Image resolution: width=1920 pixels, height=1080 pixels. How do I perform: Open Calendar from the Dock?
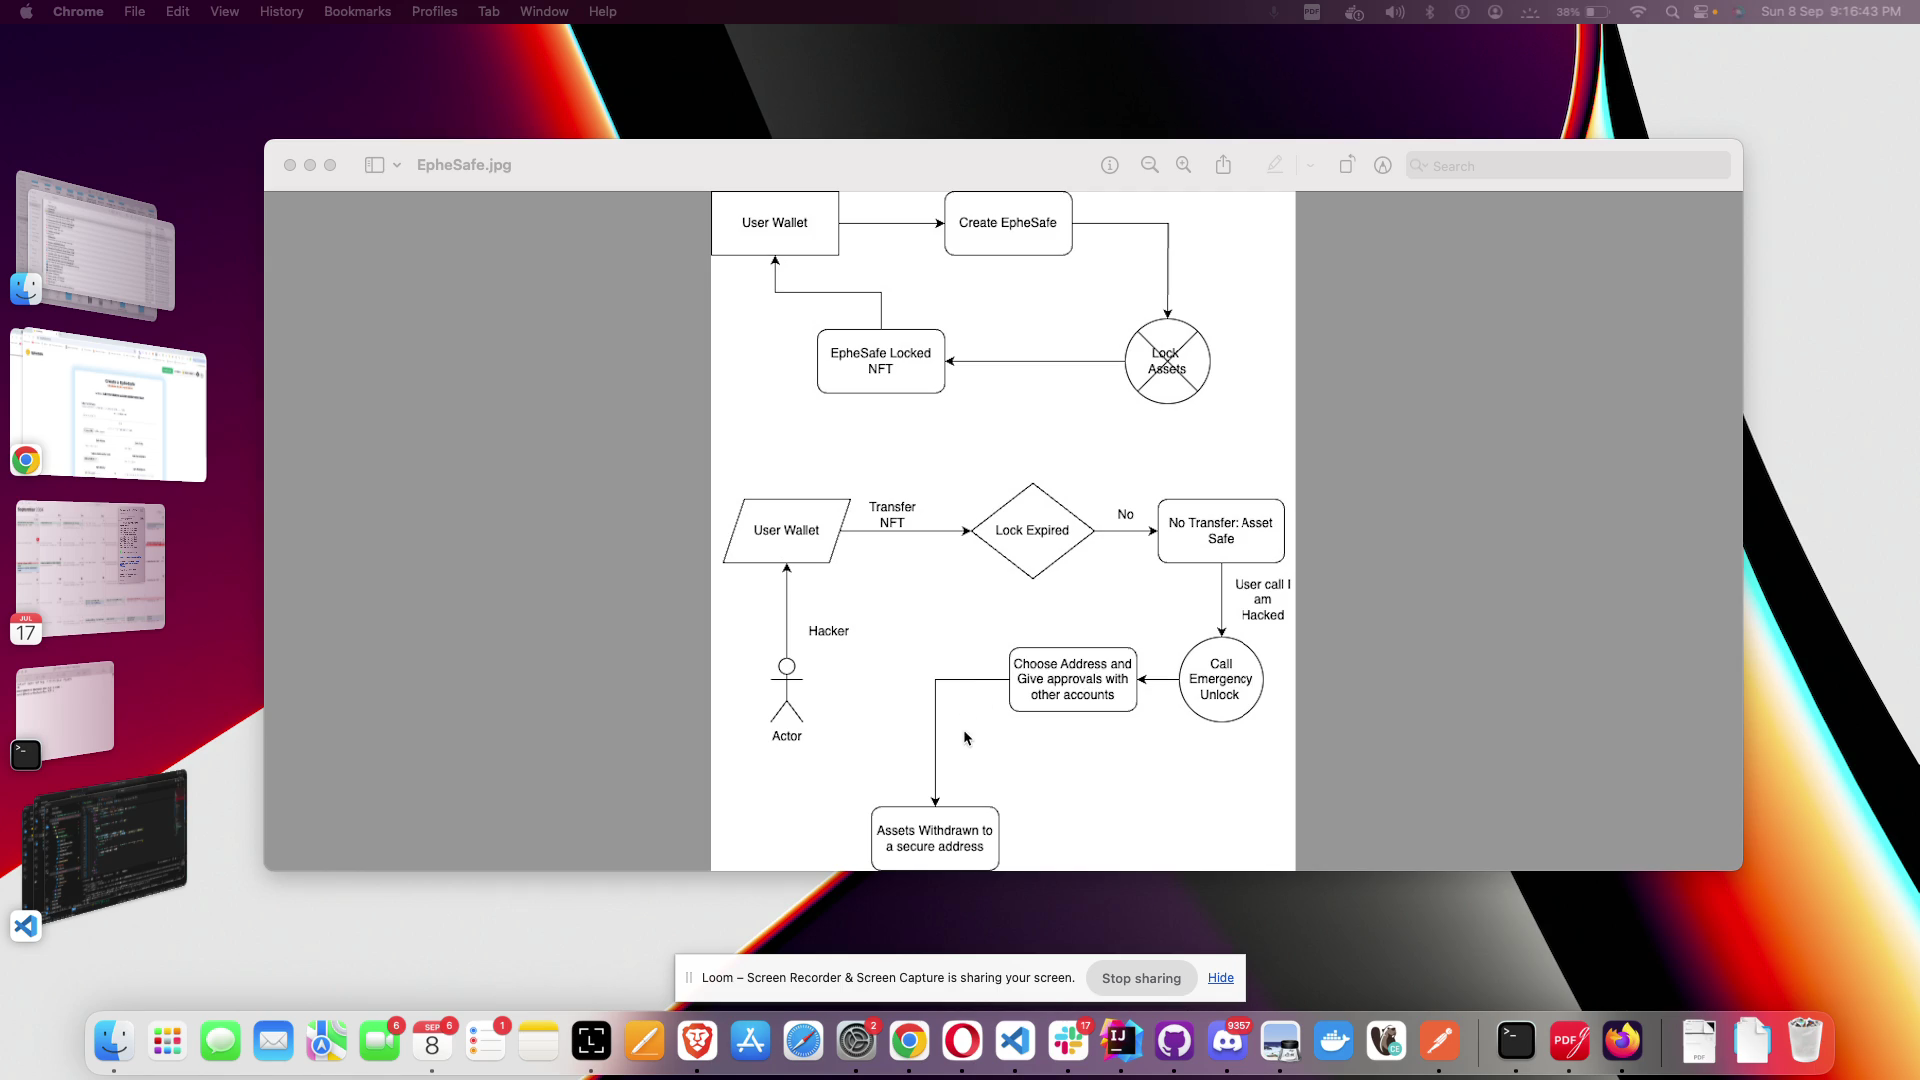[432, 1041]
